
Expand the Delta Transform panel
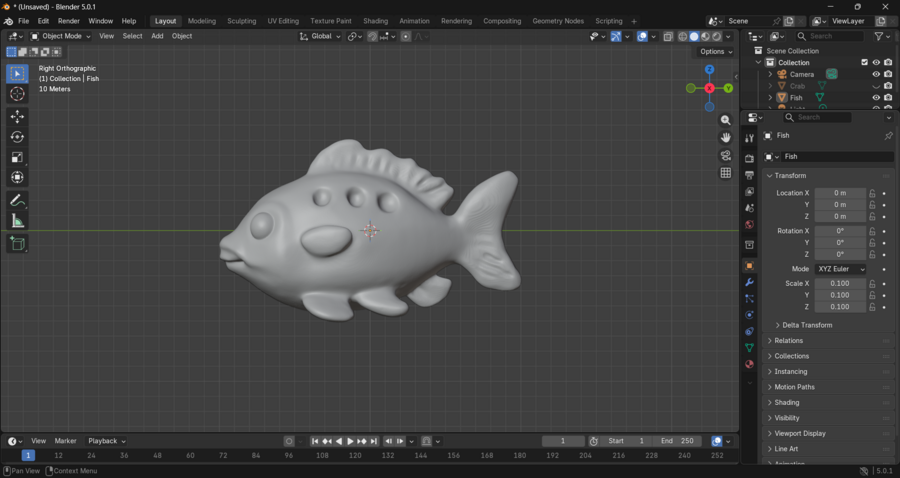(807, 325)
